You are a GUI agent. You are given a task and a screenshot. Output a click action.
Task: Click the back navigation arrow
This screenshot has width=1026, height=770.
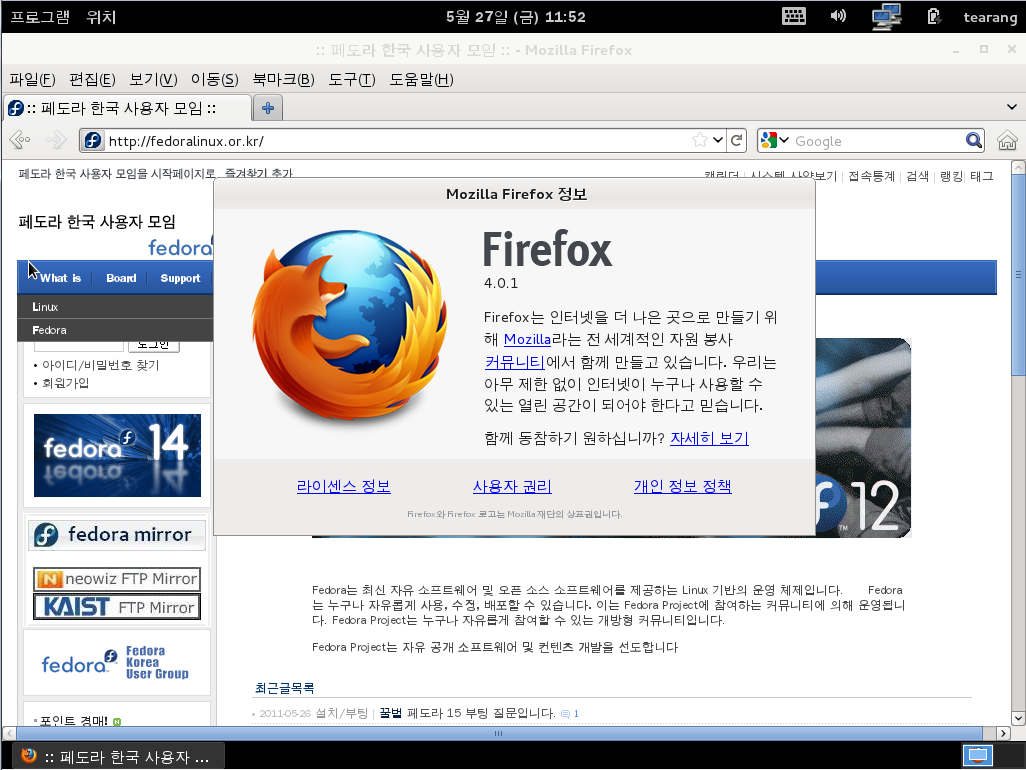point(20,140)
